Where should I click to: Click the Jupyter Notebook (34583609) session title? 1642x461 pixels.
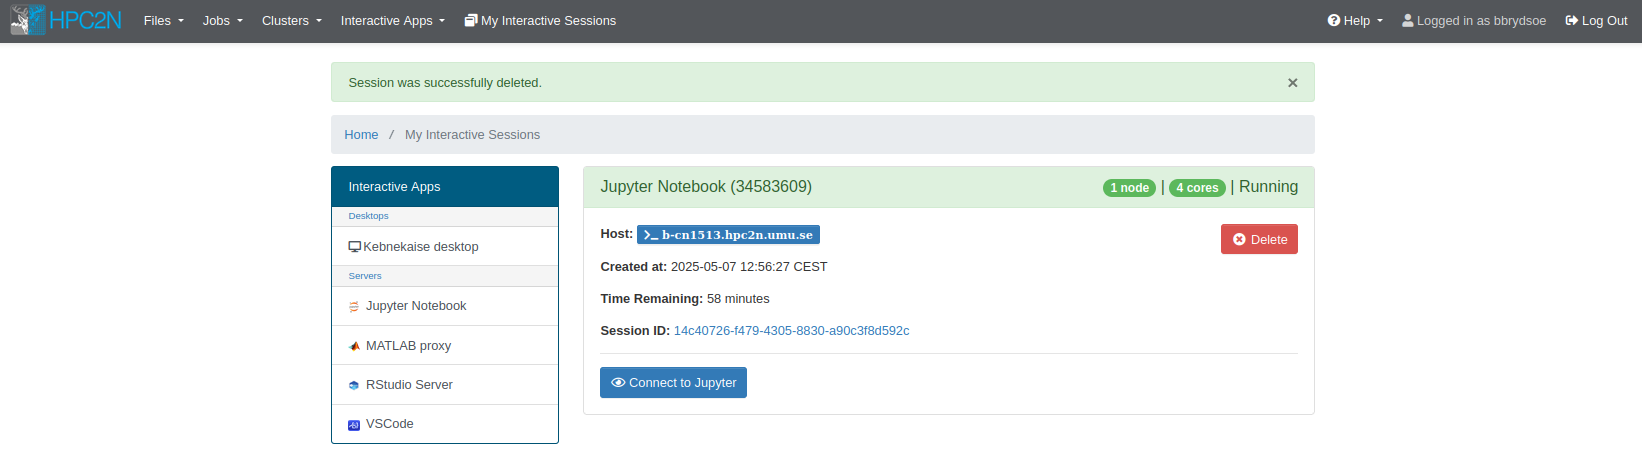click(706, 187)
